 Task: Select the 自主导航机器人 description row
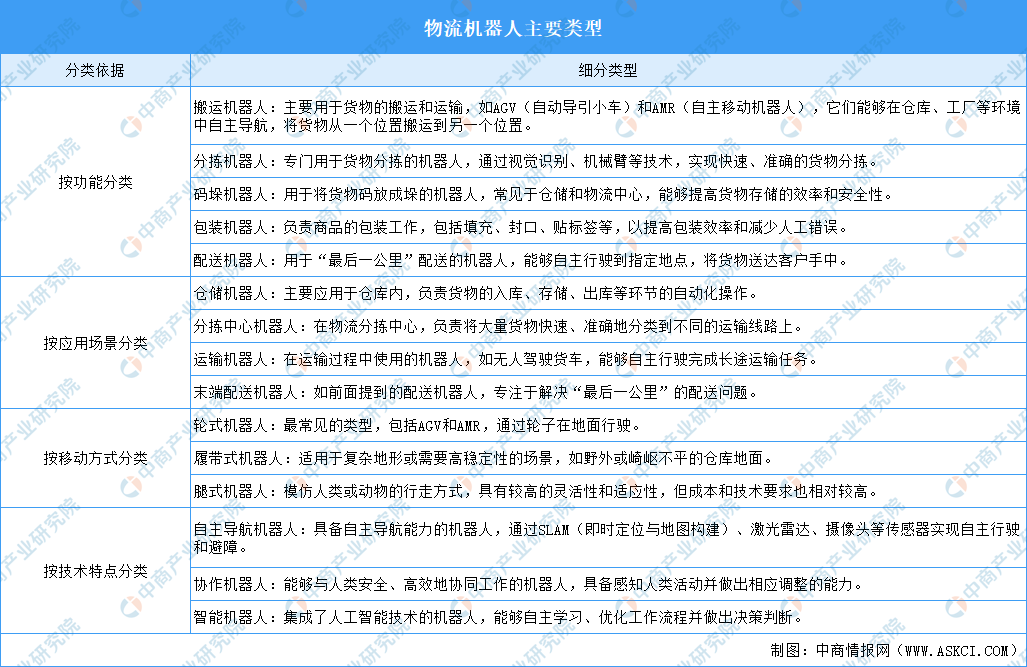pyautogui.click(x=608, y=537)
